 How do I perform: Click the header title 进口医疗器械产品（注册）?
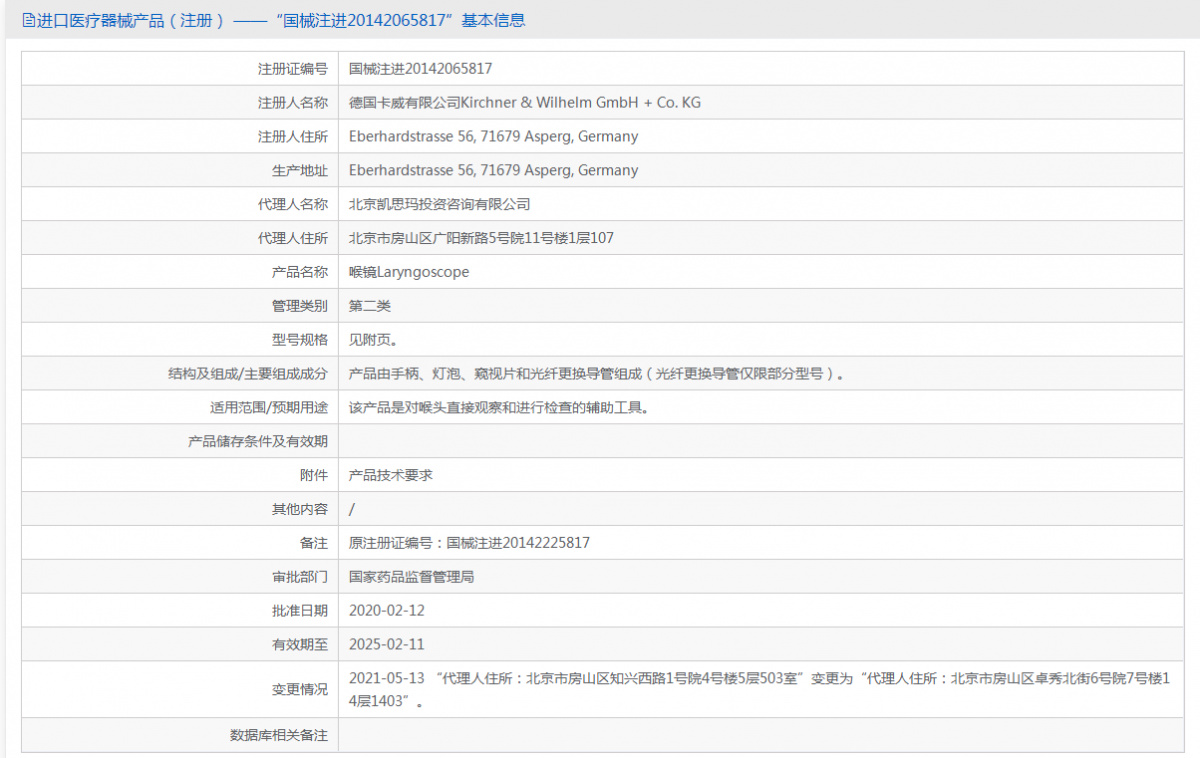coord(132,20)
